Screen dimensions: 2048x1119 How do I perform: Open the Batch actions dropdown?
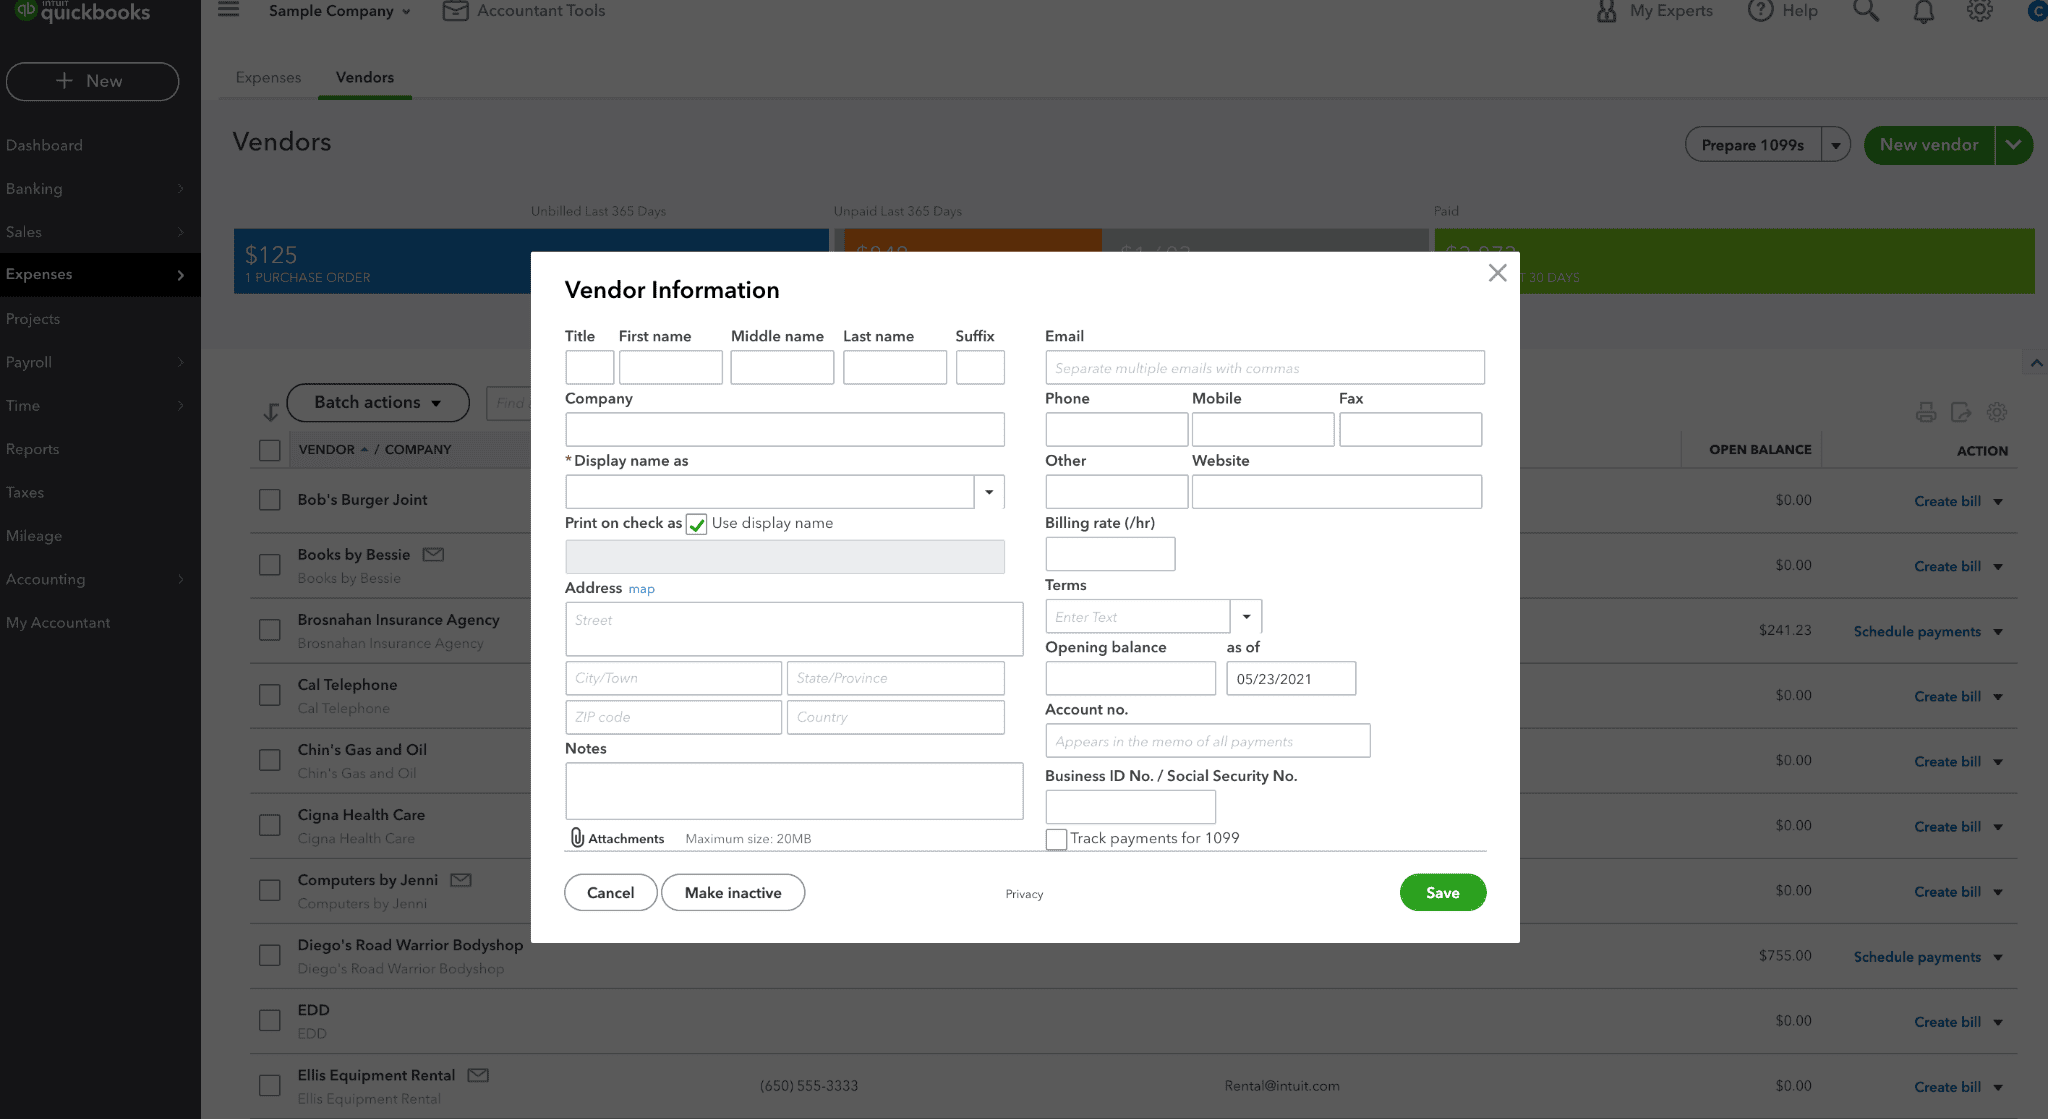pyautogui.click(x=378, y=402)
